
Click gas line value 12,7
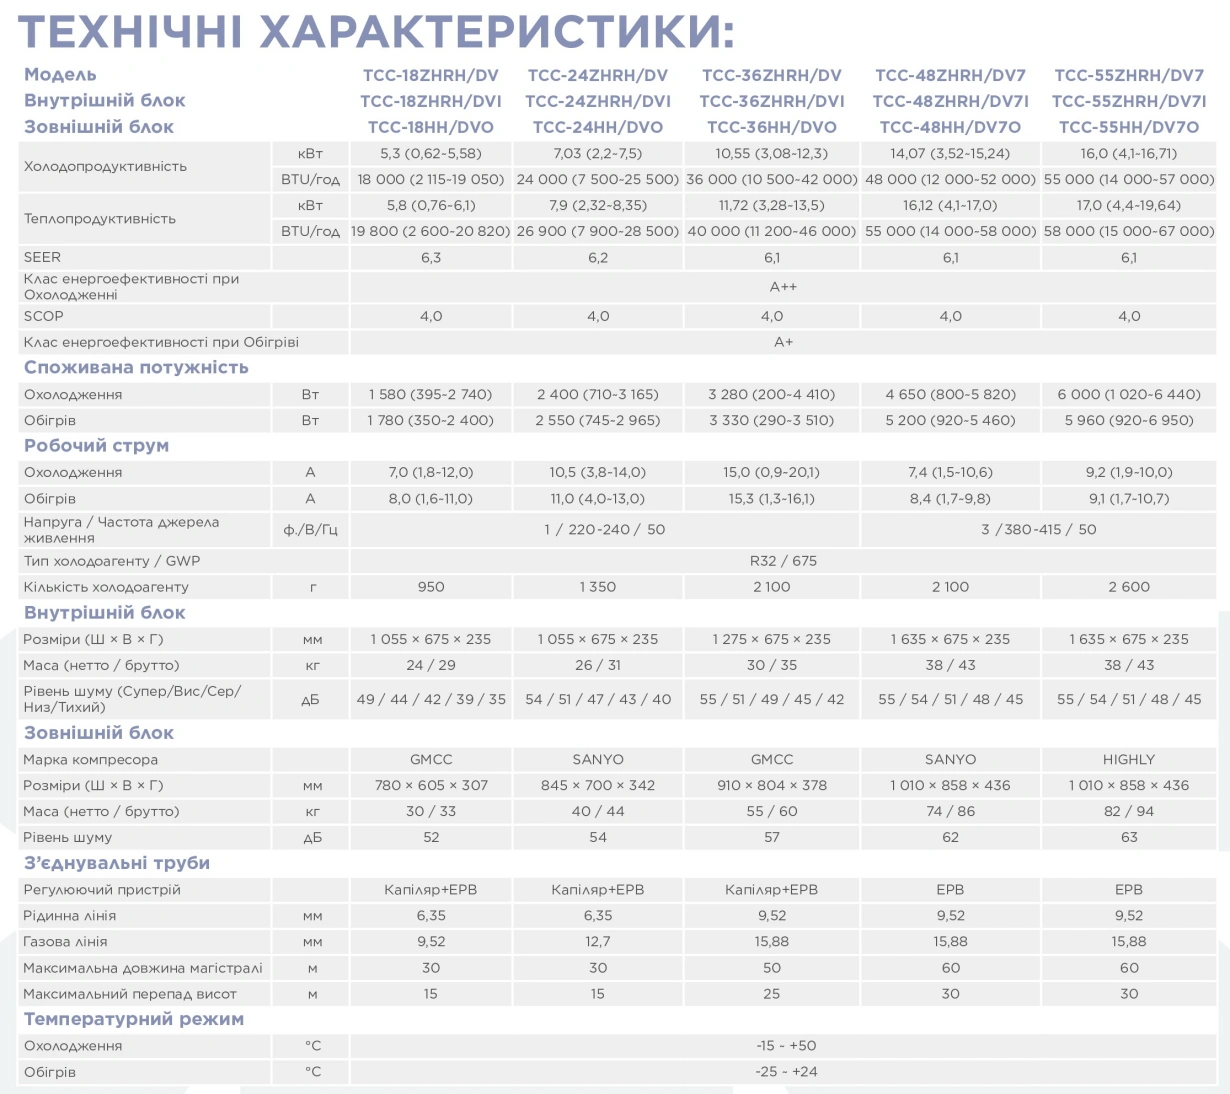point(598,942)
